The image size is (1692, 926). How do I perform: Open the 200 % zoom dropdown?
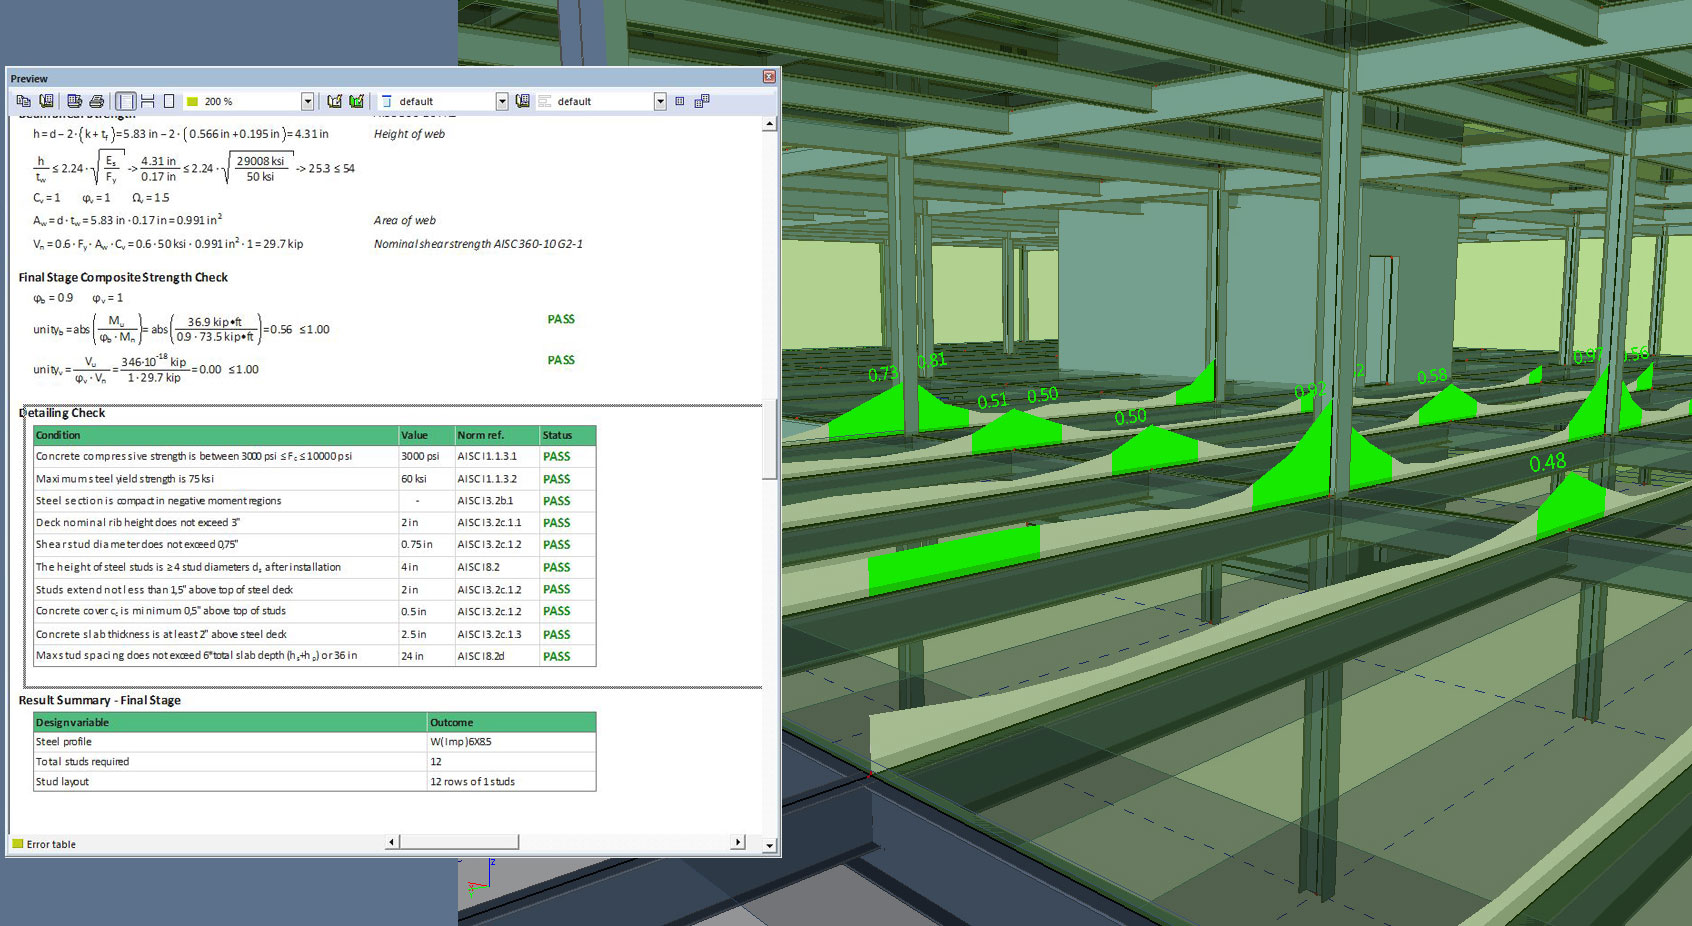tap(307, 101)
